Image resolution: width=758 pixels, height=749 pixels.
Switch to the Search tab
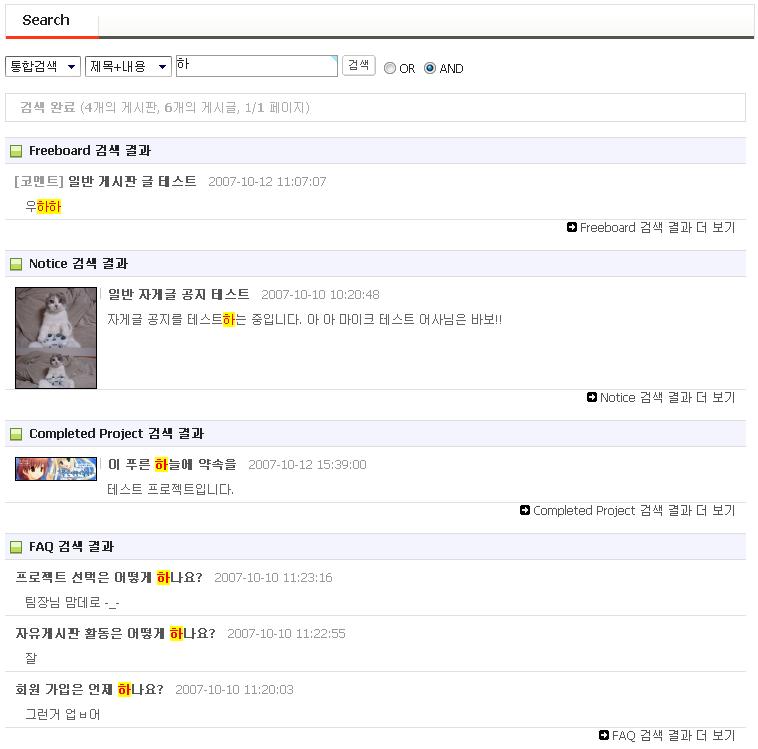(46, 20)
